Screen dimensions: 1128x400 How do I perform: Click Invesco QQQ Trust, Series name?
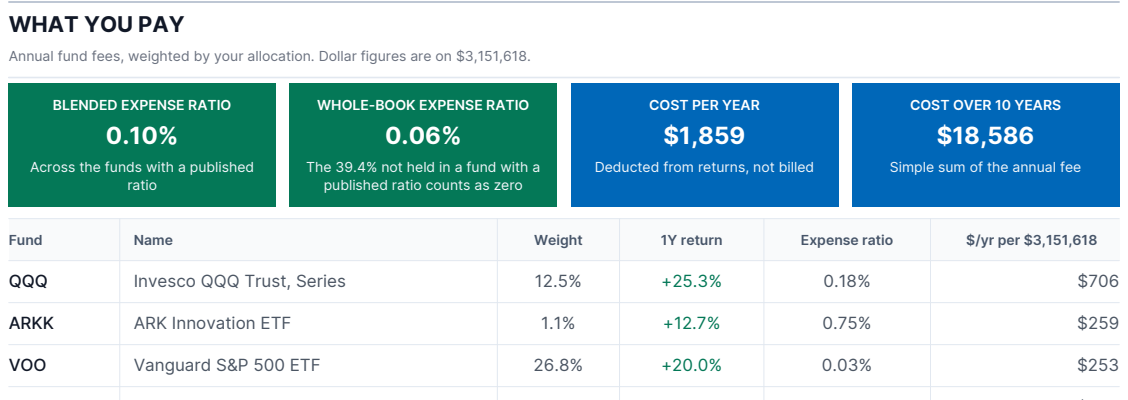click(x=240, y=282)
